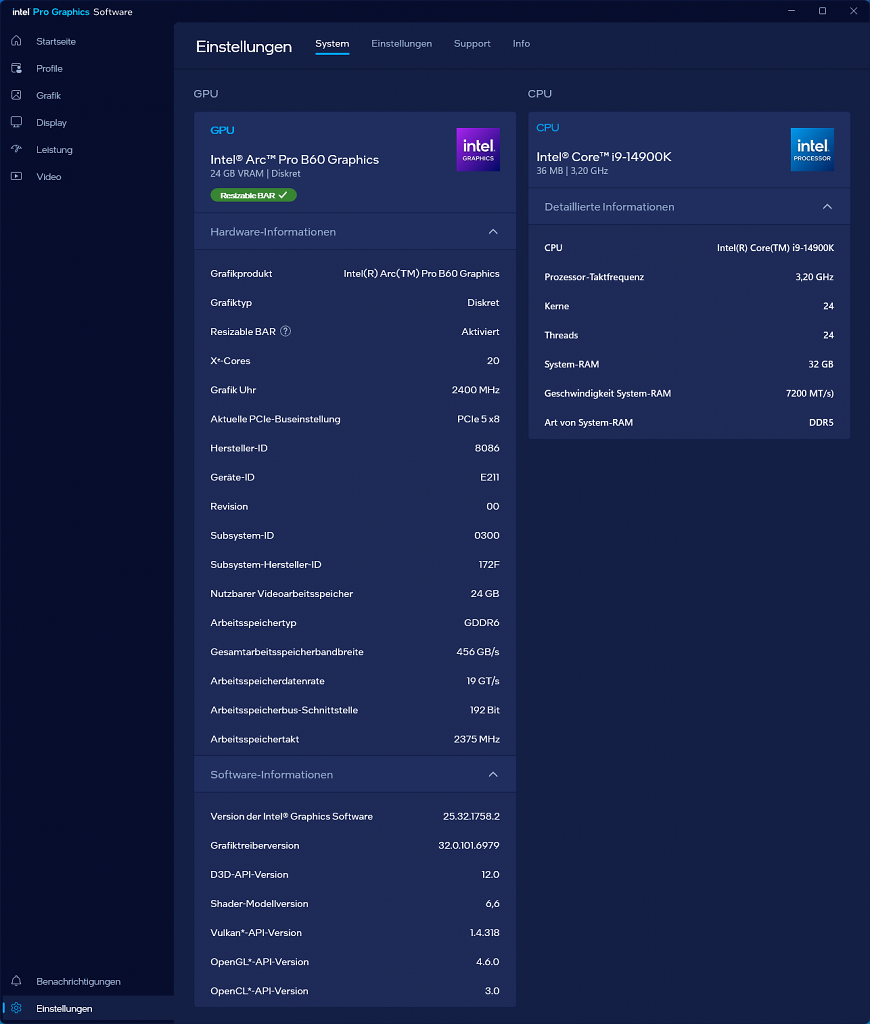Click the Video sidebar icon
870x1024 pixels.
click(x=16, y=176)
